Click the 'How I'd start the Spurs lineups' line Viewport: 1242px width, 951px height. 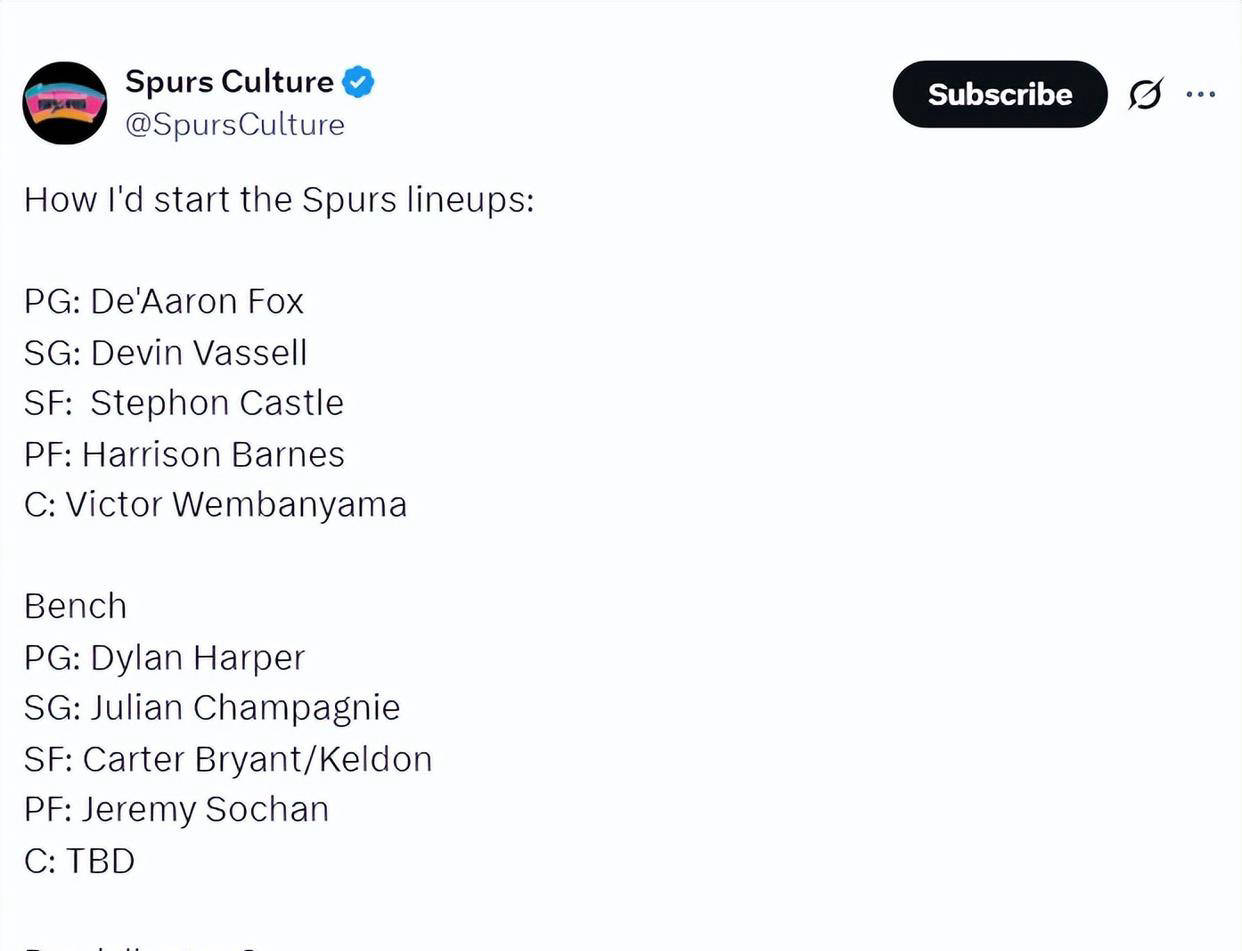pyautogui.click(x=279, y=200)
